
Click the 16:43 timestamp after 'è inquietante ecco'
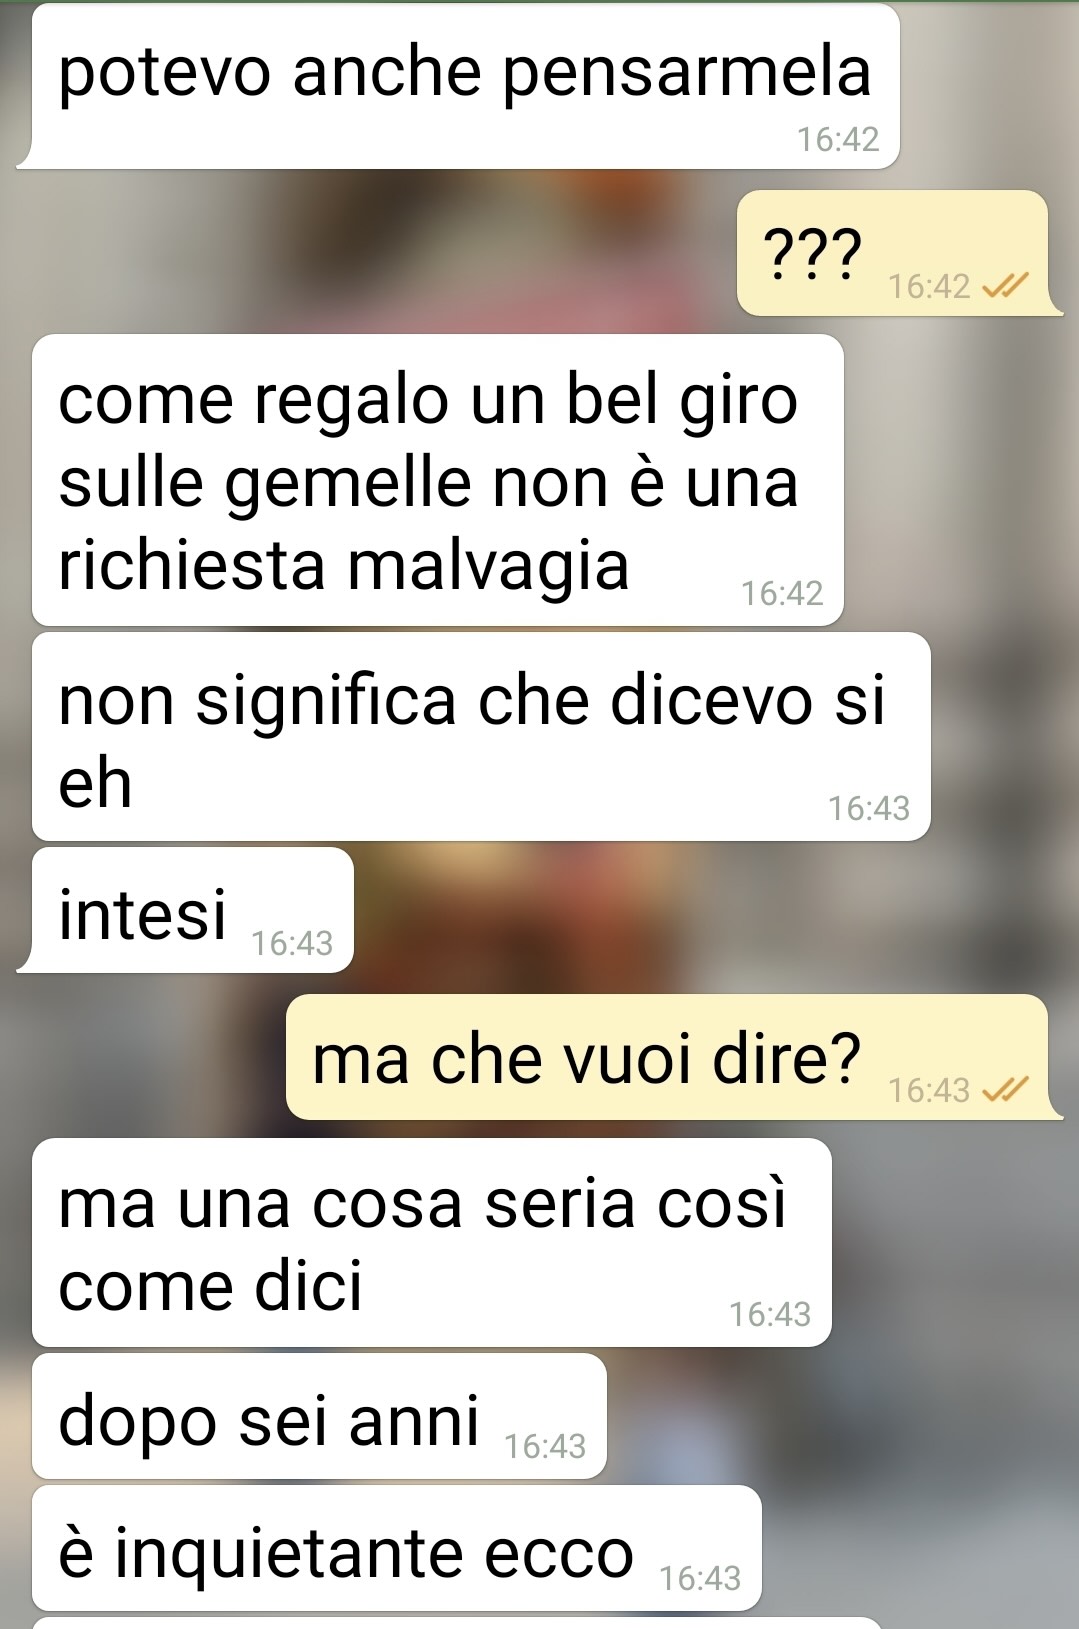[700, 1578]
